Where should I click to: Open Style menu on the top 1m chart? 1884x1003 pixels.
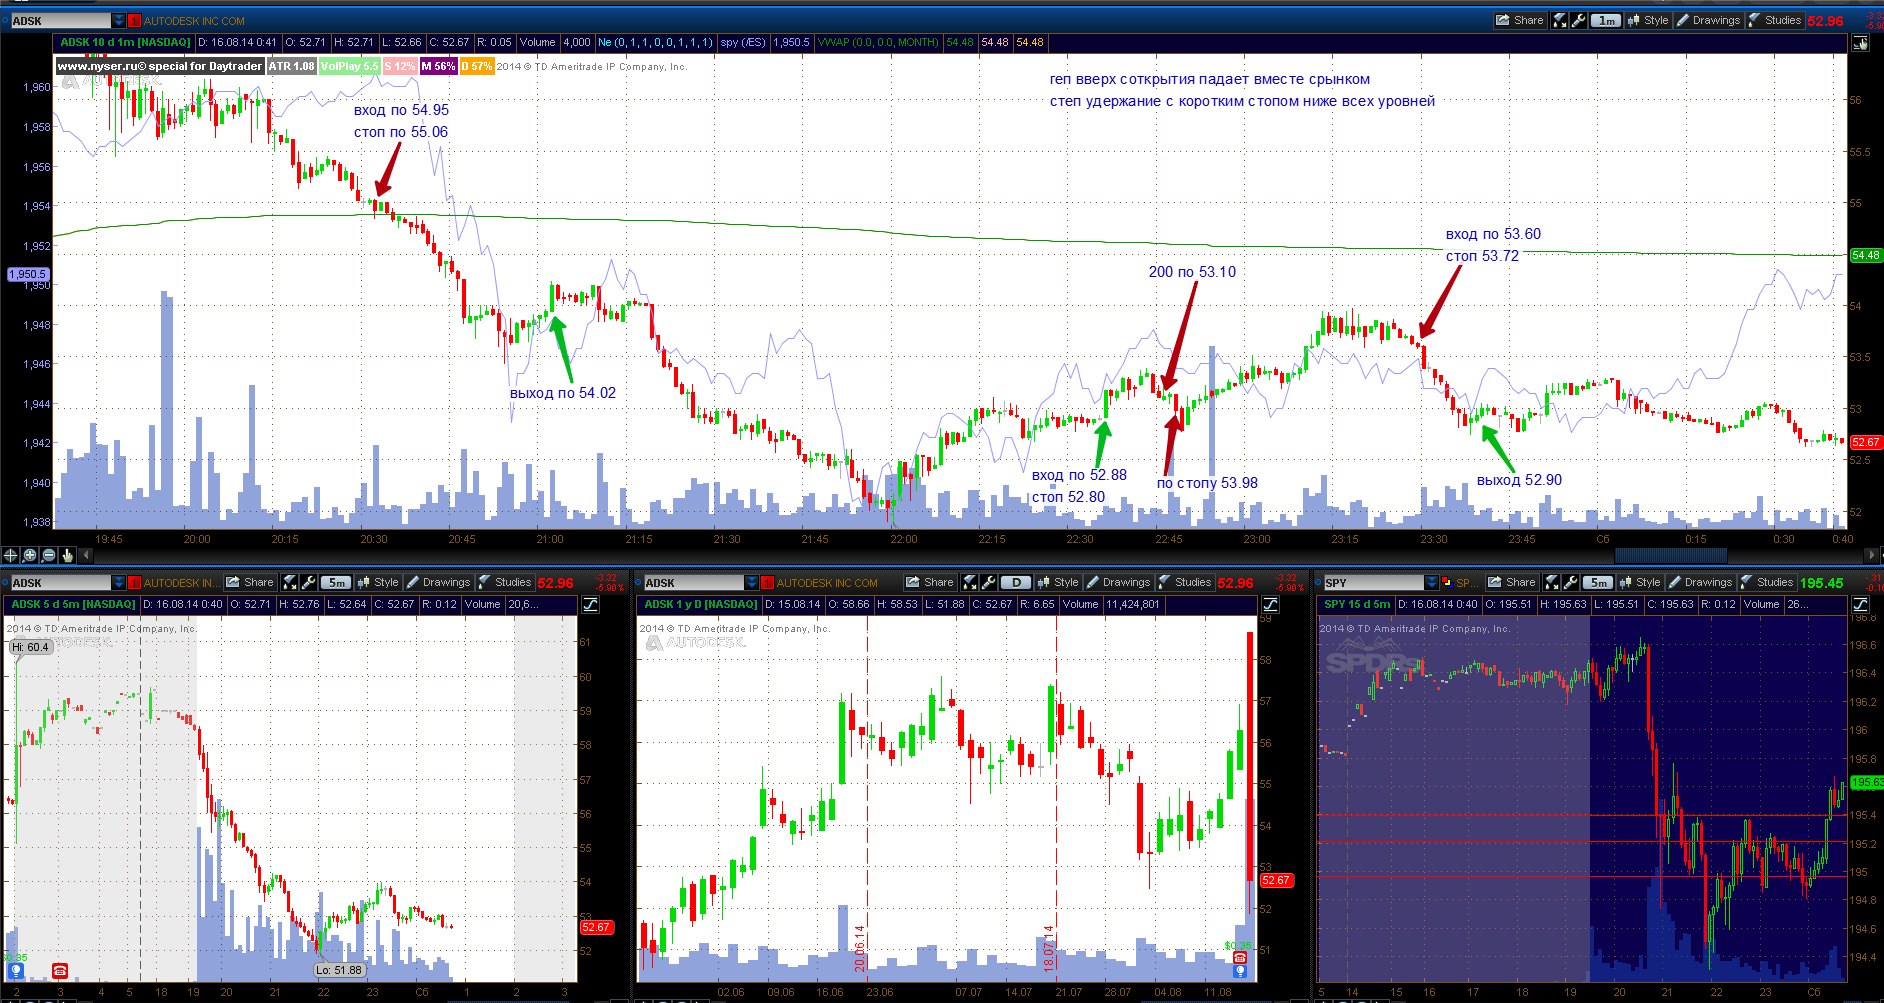(x=1648, y=20)
